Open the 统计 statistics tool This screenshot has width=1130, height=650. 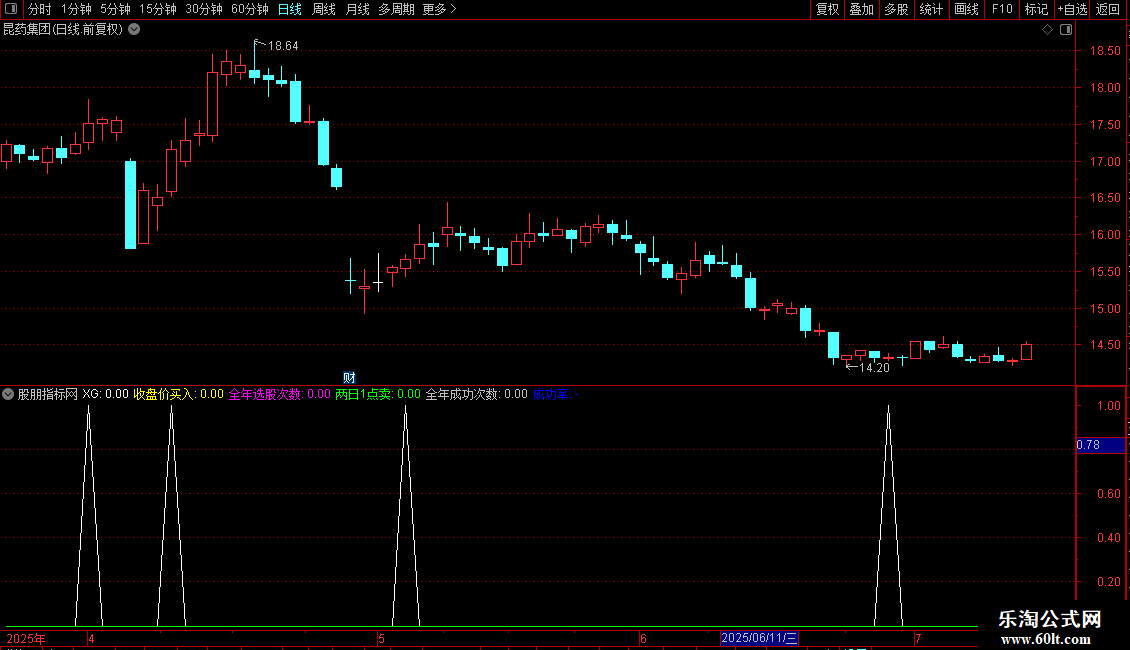point(930,9)
